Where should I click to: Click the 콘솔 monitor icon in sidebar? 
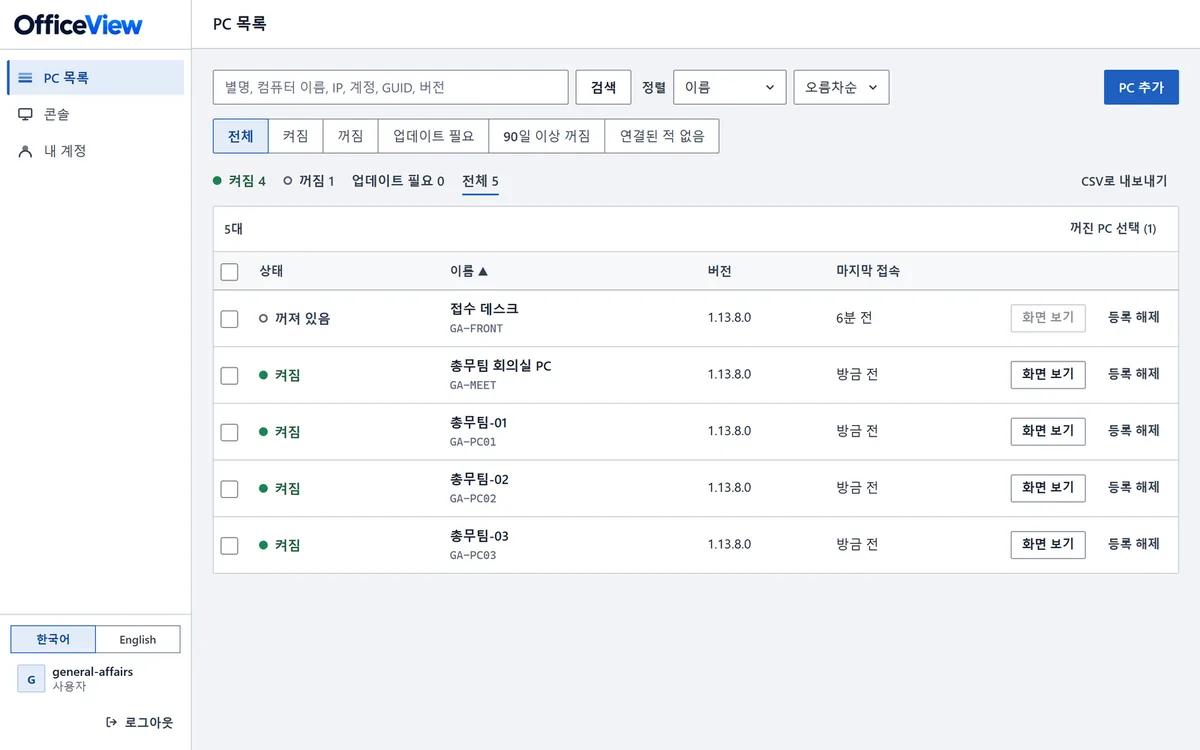(x=26, y=115)
